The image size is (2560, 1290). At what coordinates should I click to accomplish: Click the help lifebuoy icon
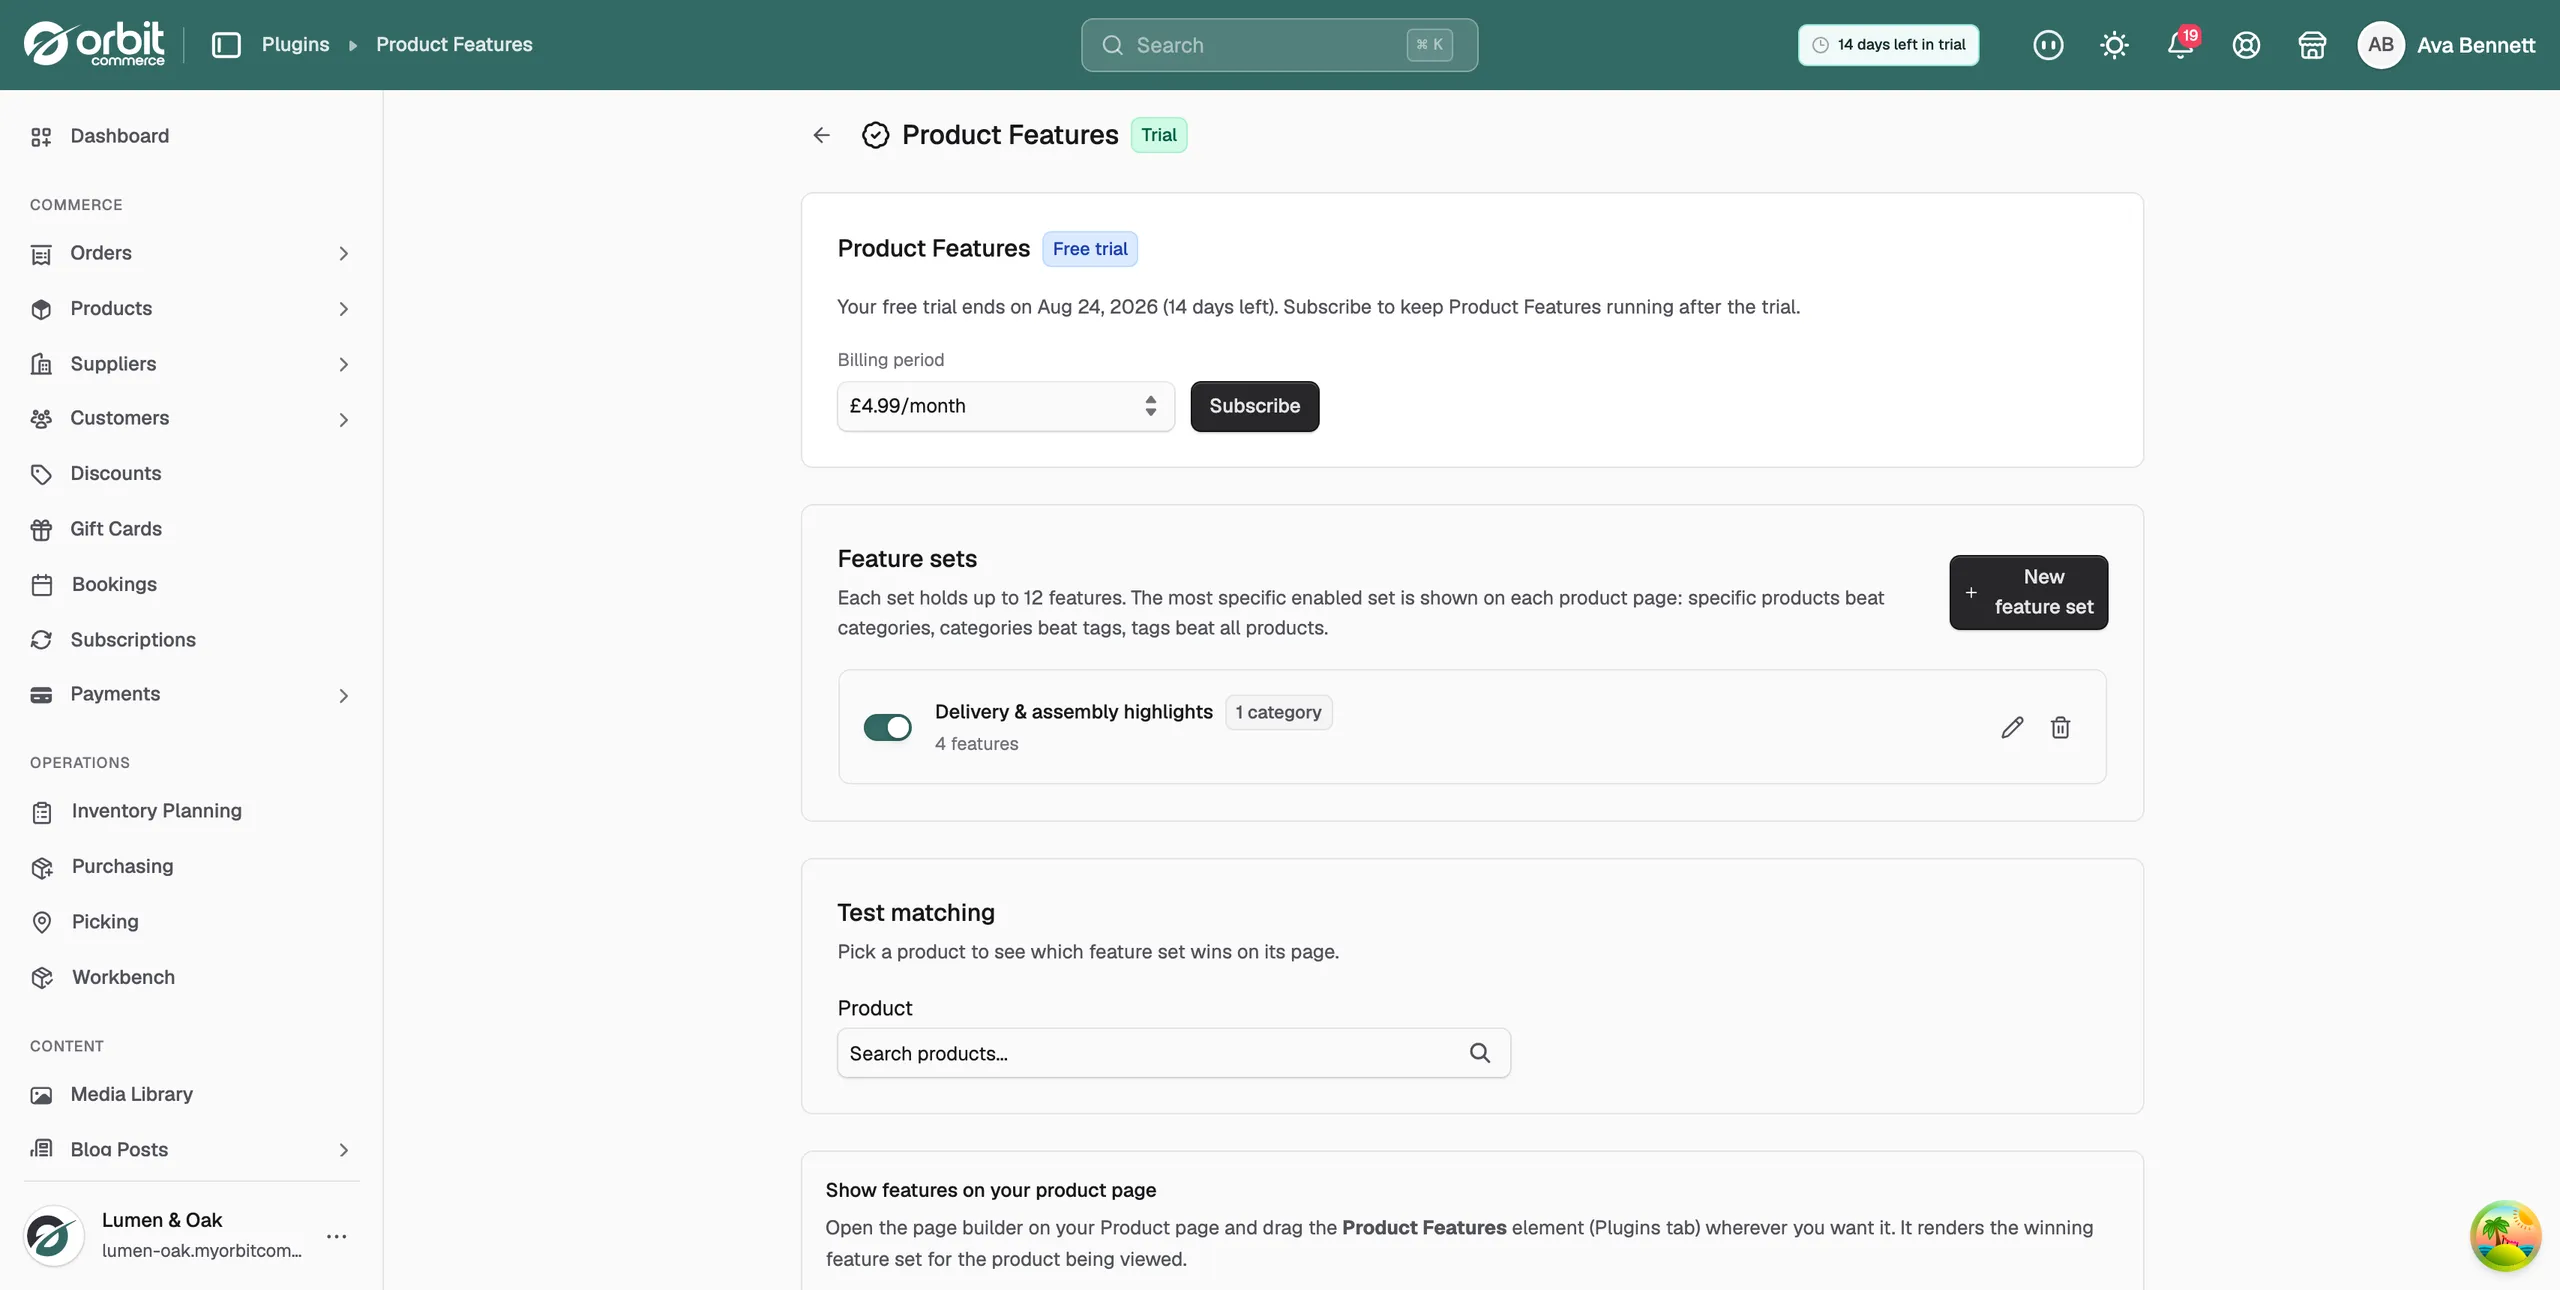click(x=2246, y=45)
